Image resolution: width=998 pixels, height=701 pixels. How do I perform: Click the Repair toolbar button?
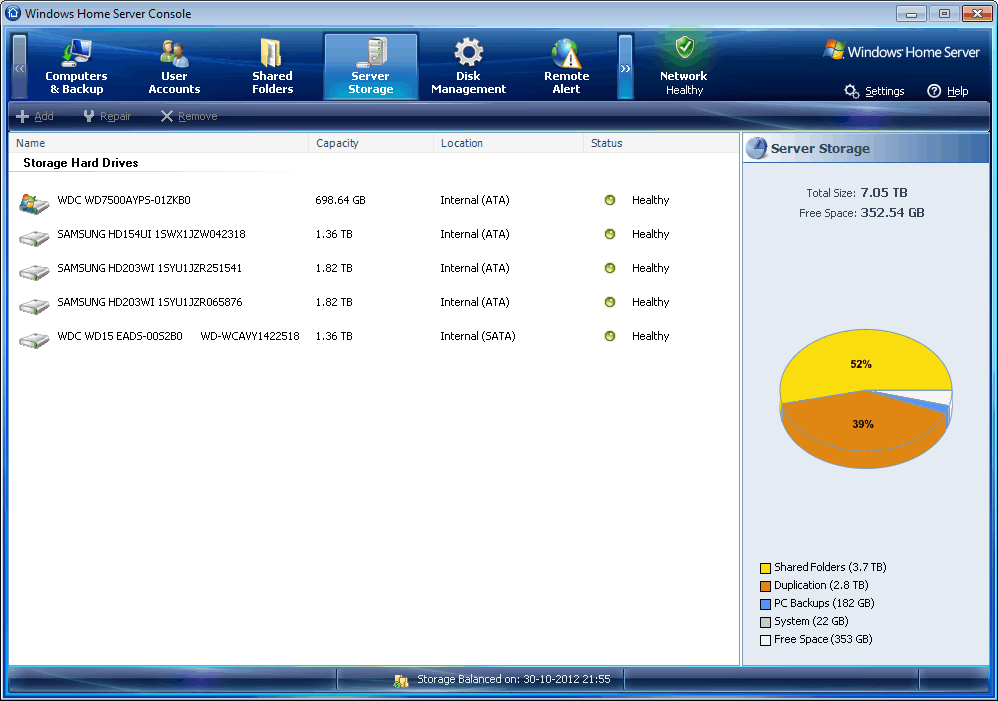point(107,117)
